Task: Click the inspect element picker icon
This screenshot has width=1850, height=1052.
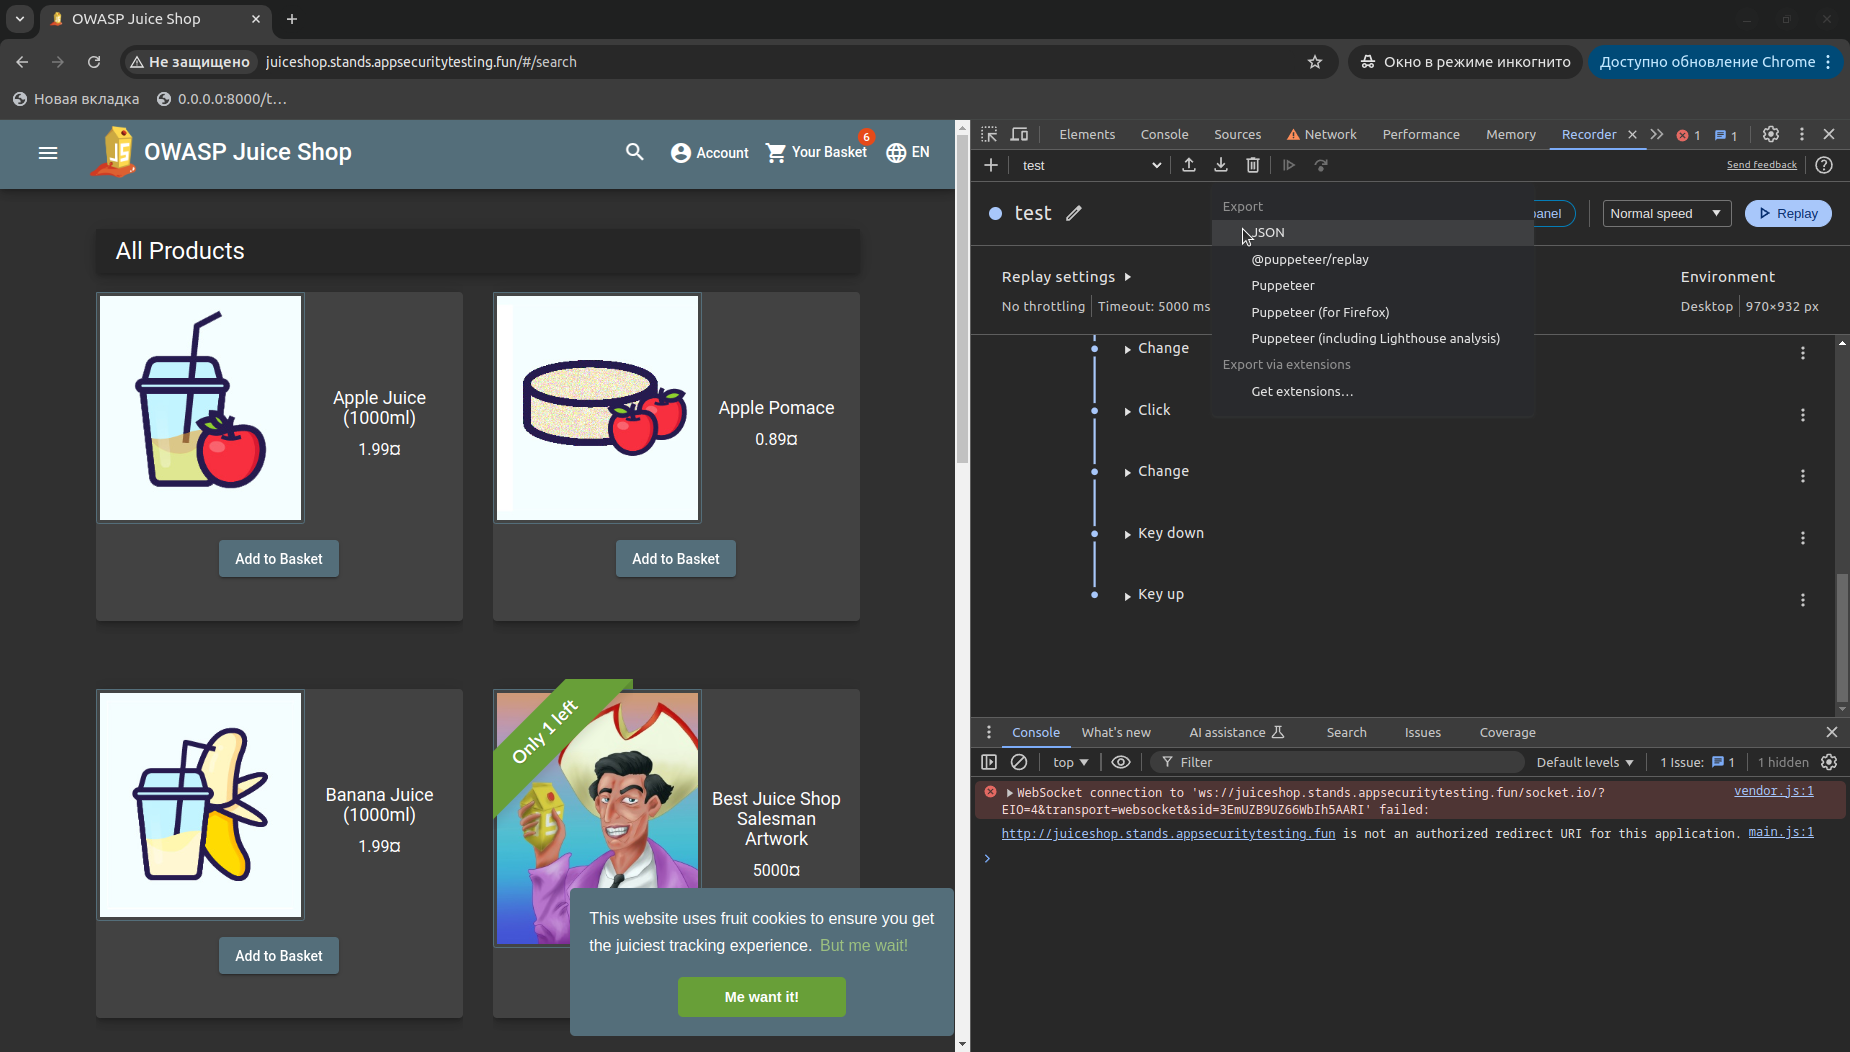Action: click(x=989, y=134)
